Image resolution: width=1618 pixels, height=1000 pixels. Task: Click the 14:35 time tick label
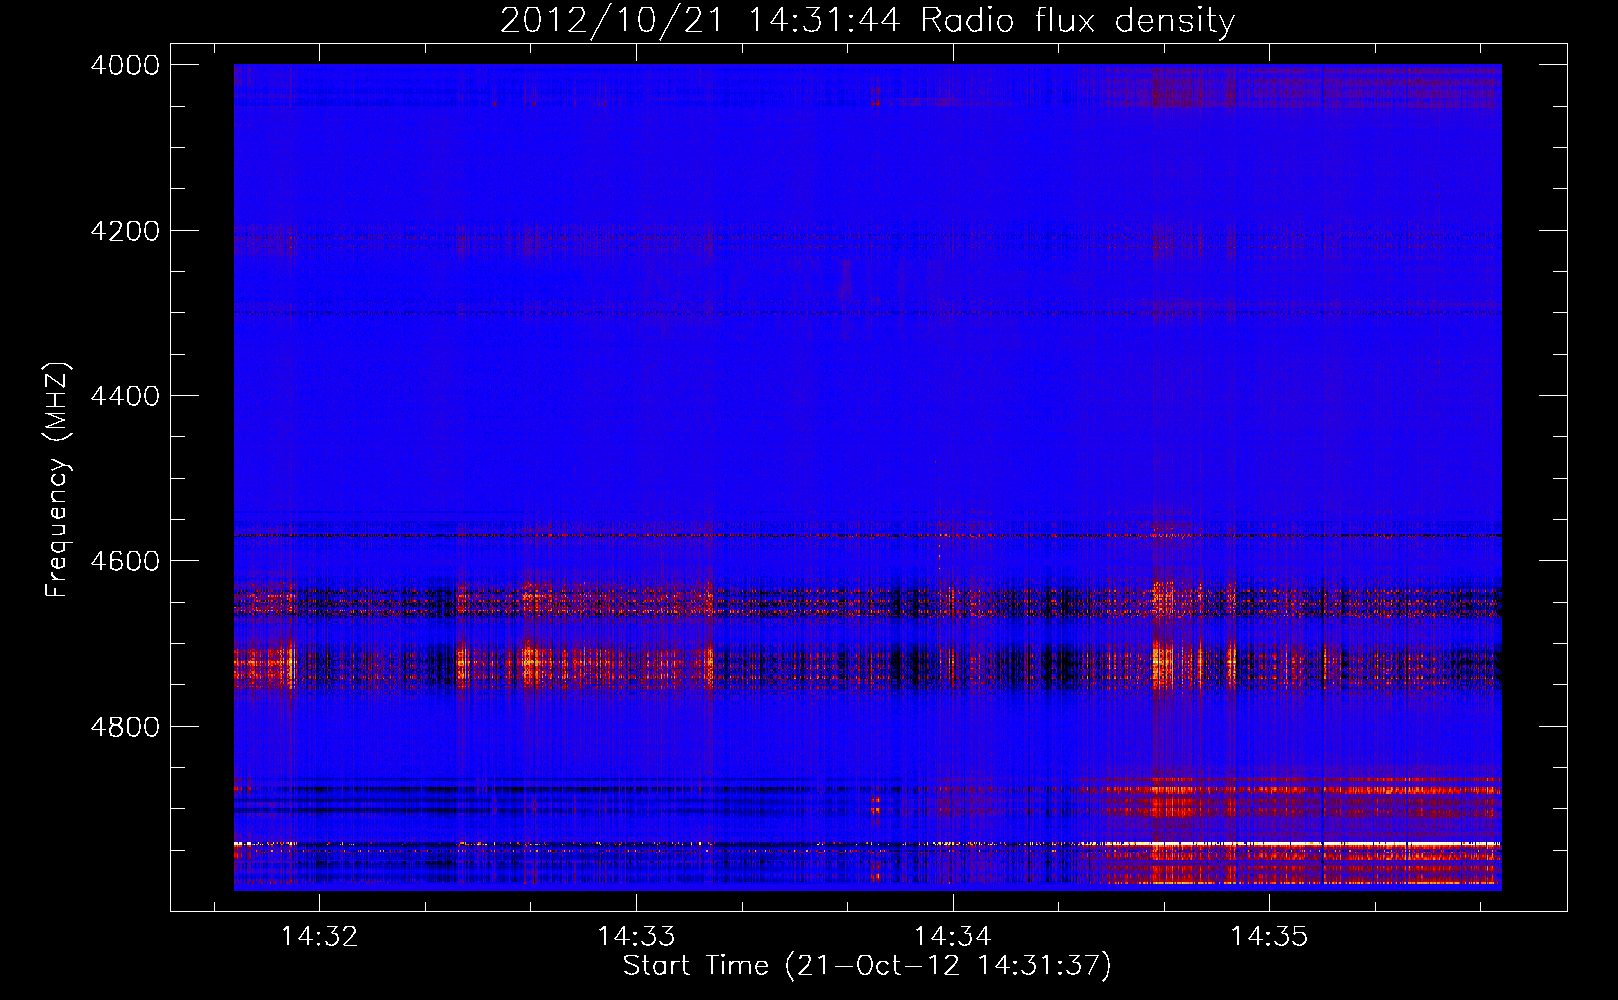click(1269, 936)
